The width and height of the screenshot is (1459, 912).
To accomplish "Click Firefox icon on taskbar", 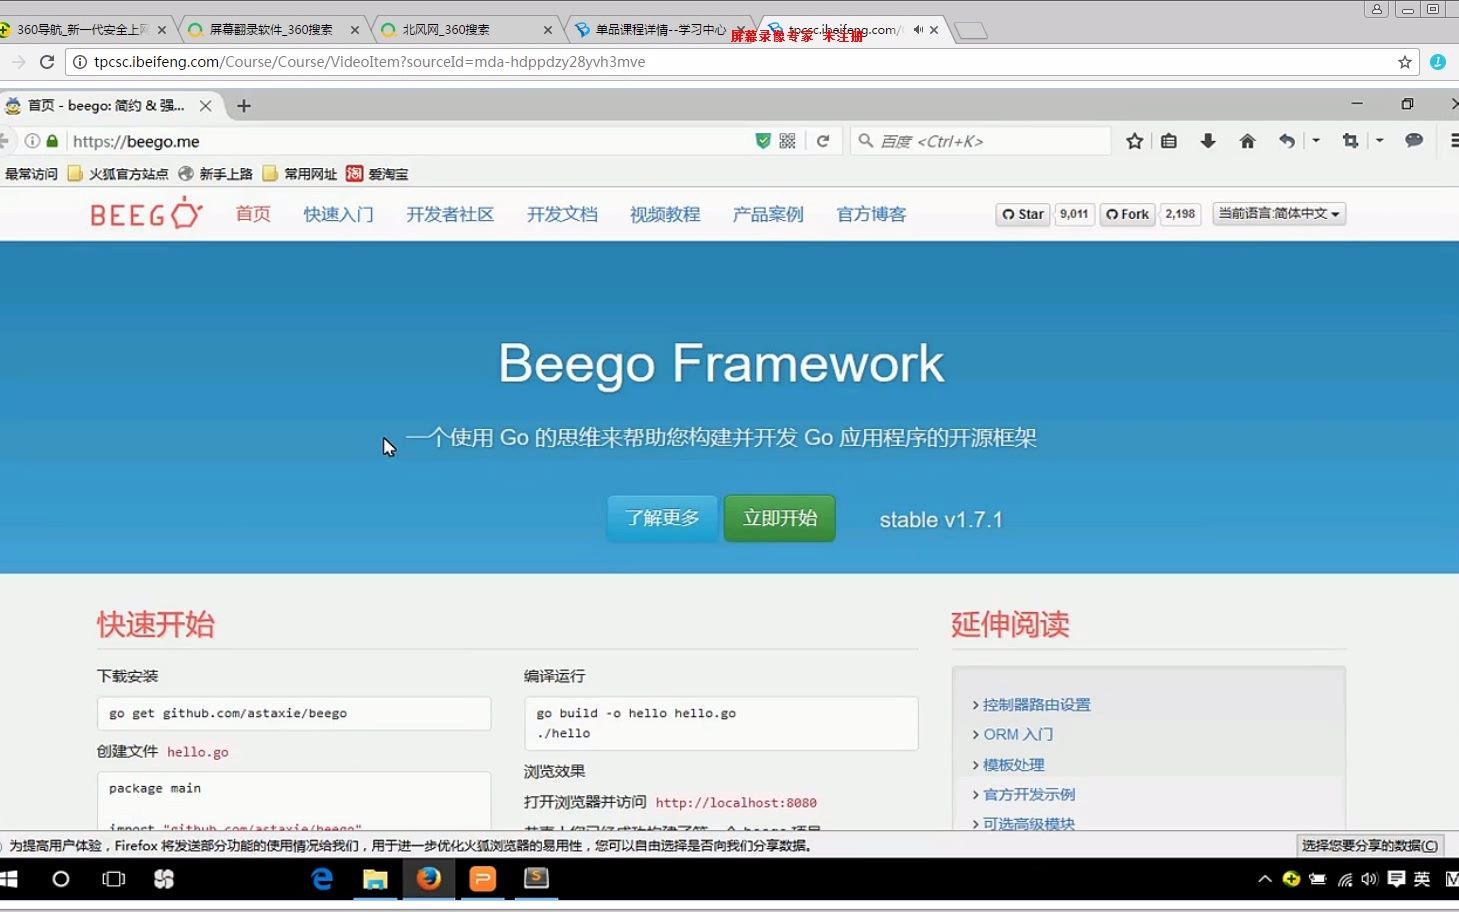I will tap(429, 879).
